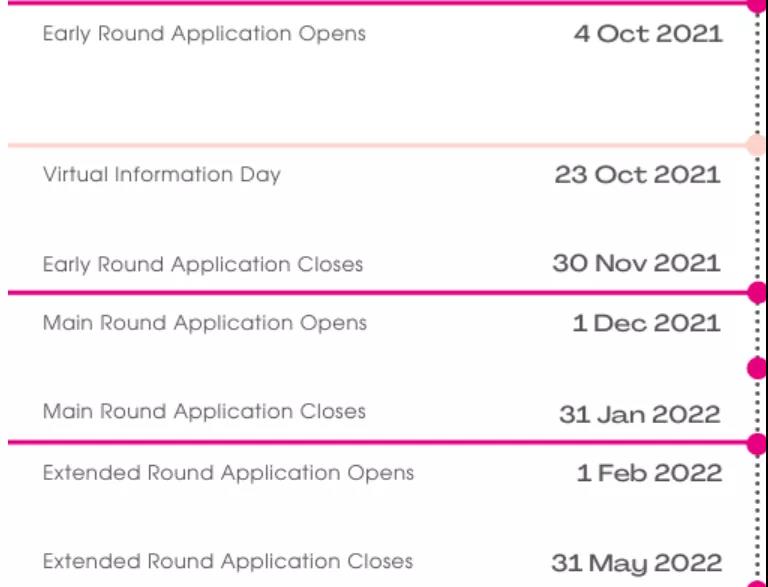The width and height of the screenshot is (768, 587).
Task: Click the pink divider line below 31 Jan 2022
Action: pyautogui.click(x=378, y=443)
